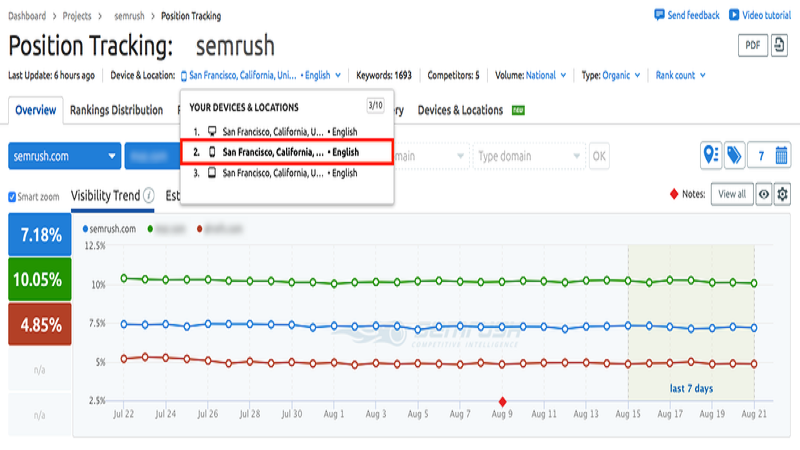Click the new badge next to Devices & Locations
This screenshot has width=800, height=450.
(518, 110)
